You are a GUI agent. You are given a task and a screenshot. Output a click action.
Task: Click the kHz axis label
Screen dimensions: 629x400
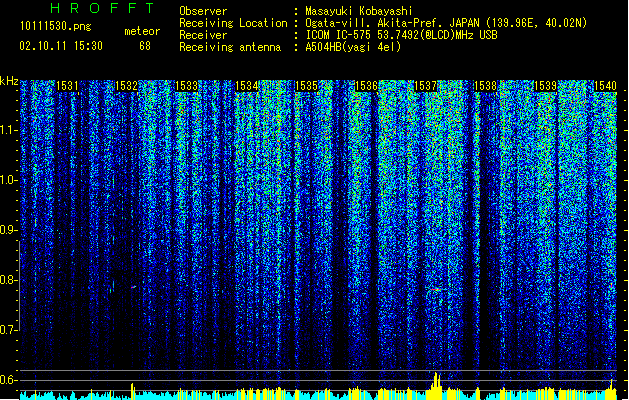[9, 81]
